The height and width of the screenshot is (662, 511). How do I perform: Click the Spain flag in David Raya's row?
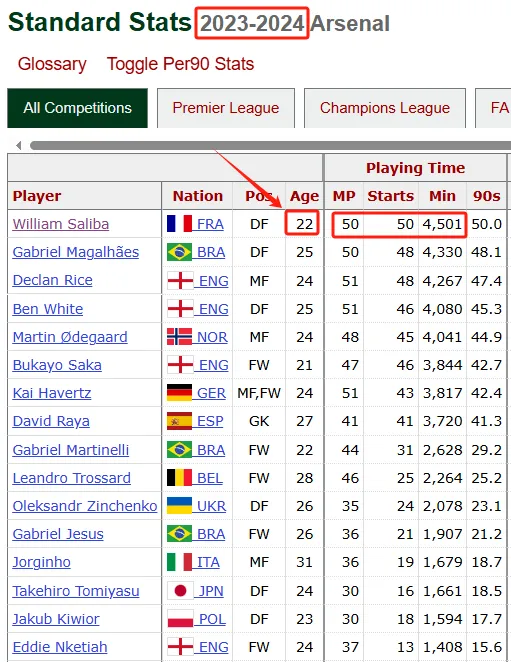tap(179, 421)
